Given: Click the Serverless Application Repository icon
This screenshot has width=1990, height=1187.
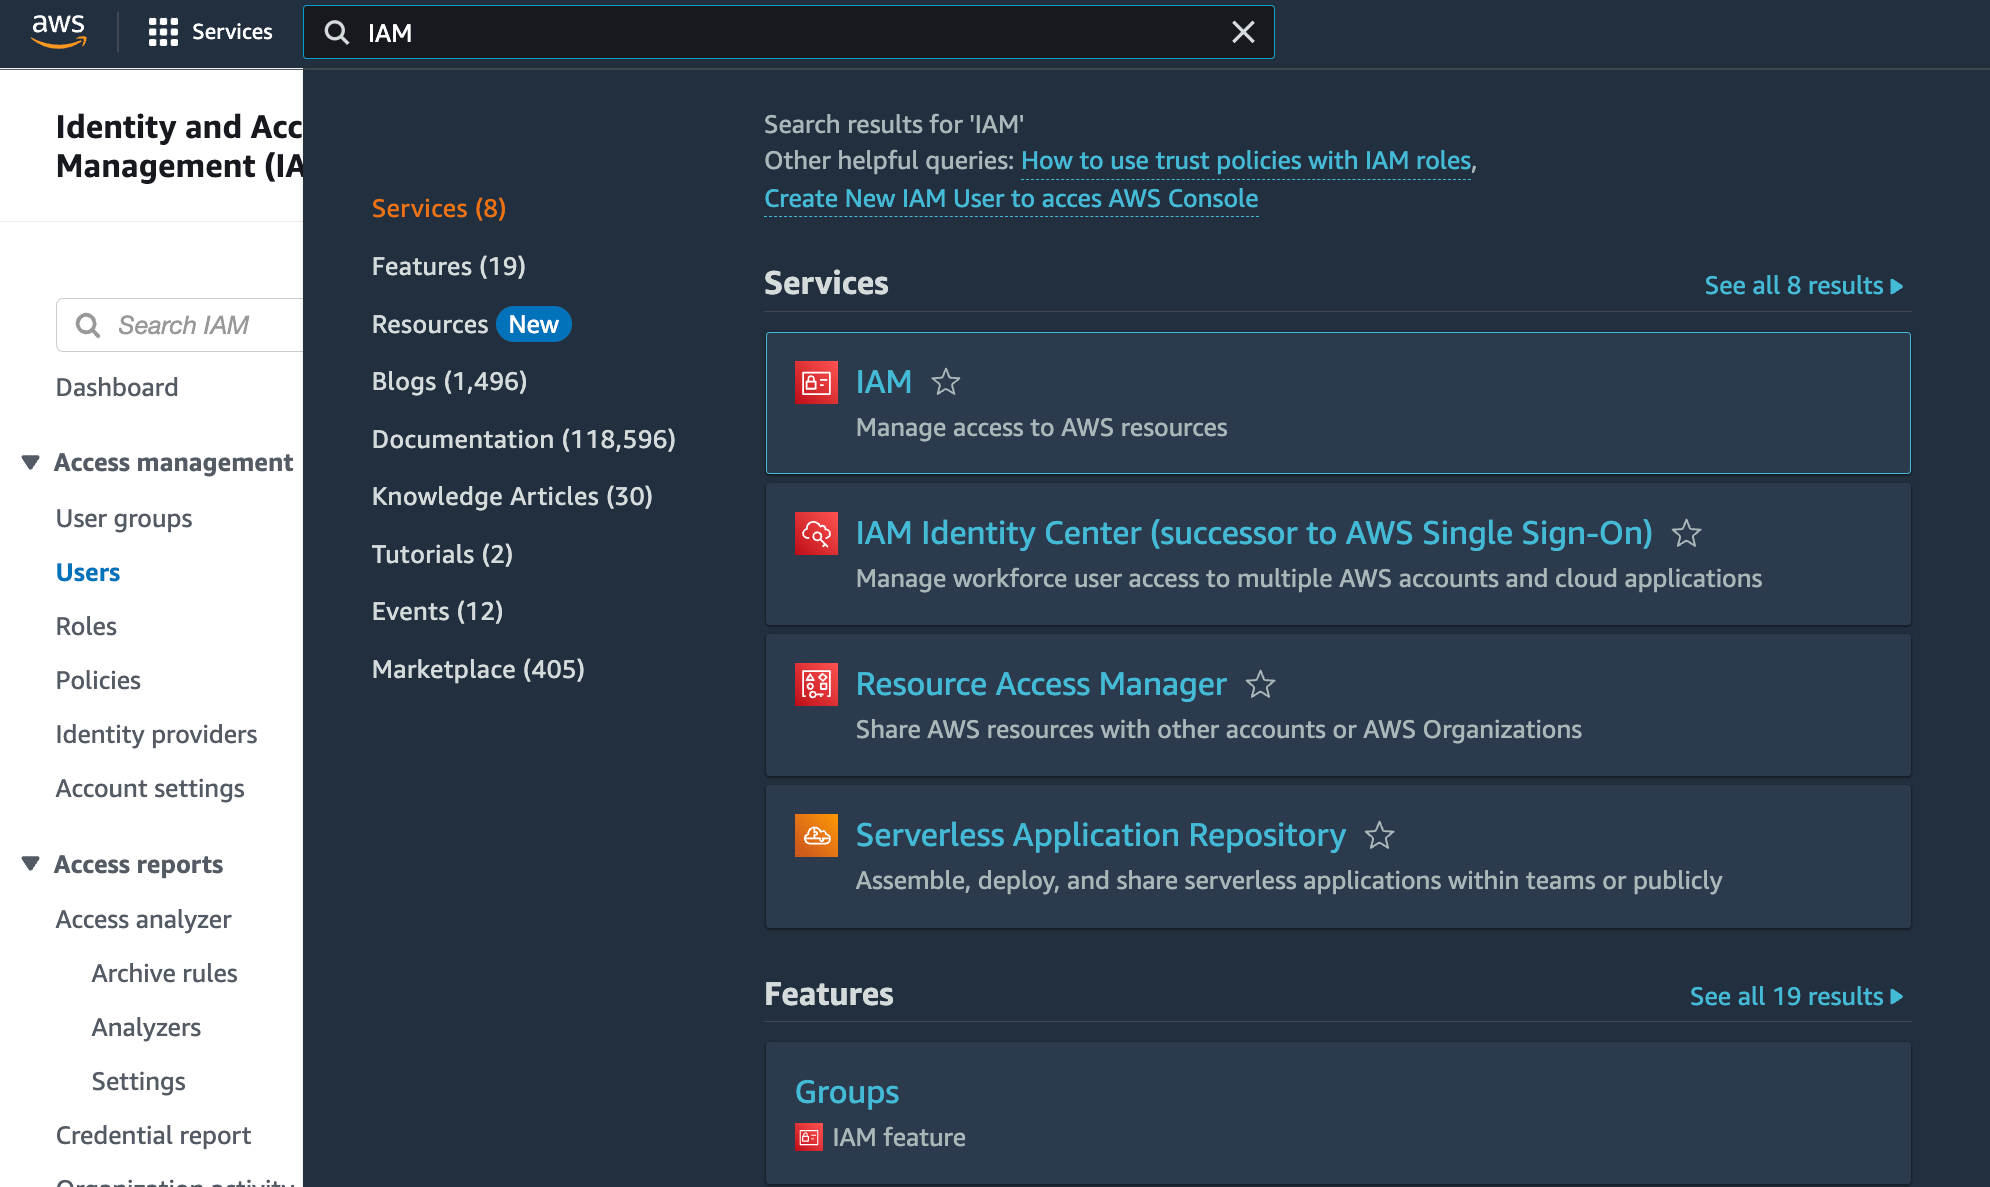Looking at the screenshot, I should tap(816, 835).
